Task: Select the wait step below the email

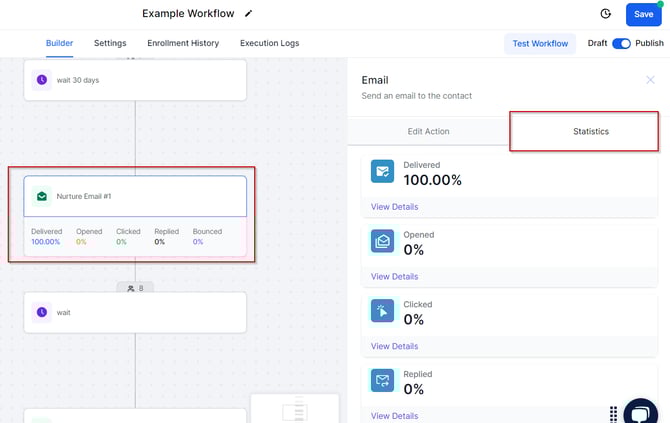Action: pos(134,312)
